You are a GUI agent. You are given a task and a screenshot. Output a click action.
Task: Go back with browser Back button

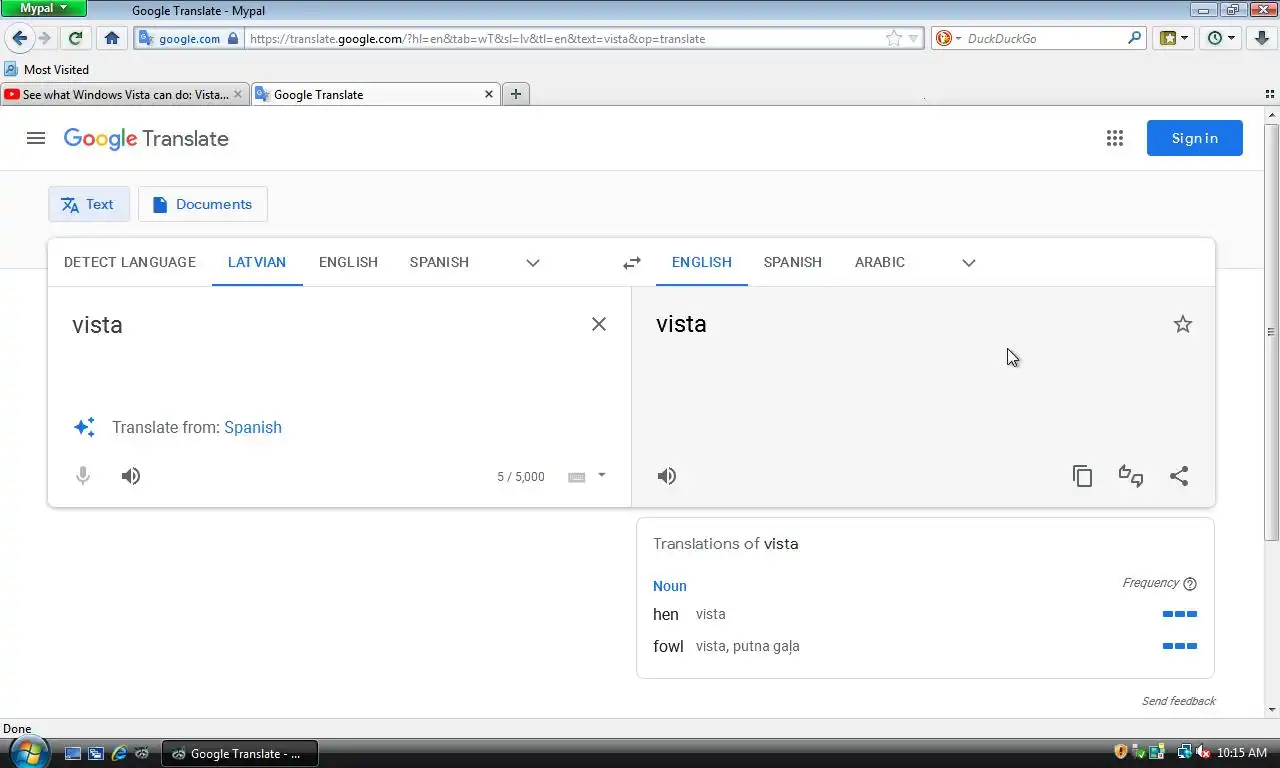(x=19, y=38)
